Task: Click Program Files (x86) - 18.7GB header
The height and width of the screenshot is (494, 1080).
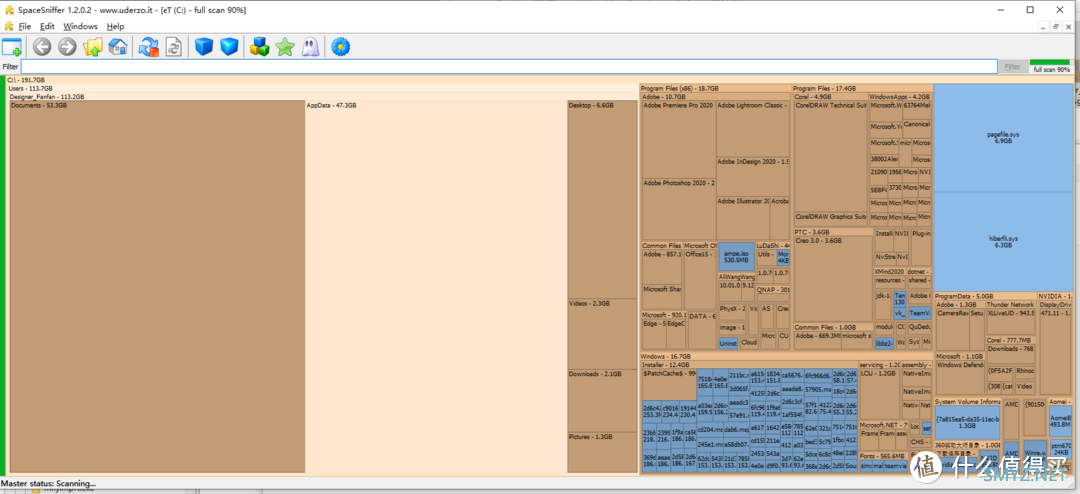Action: [x=715, y=89]
